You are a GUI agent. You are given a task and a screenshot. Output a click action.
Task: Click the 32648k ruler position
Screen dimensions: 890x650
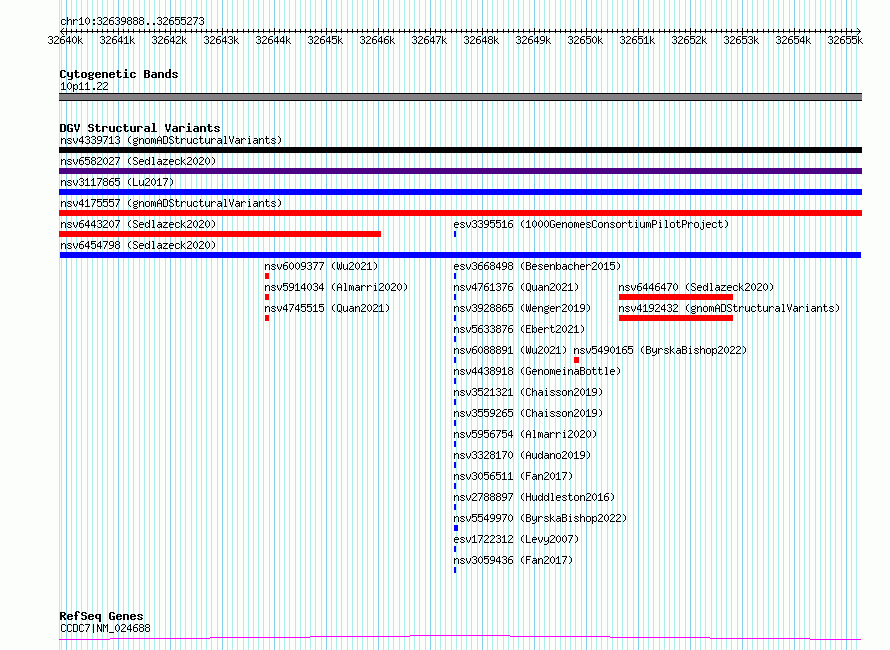tap(481, 40)
